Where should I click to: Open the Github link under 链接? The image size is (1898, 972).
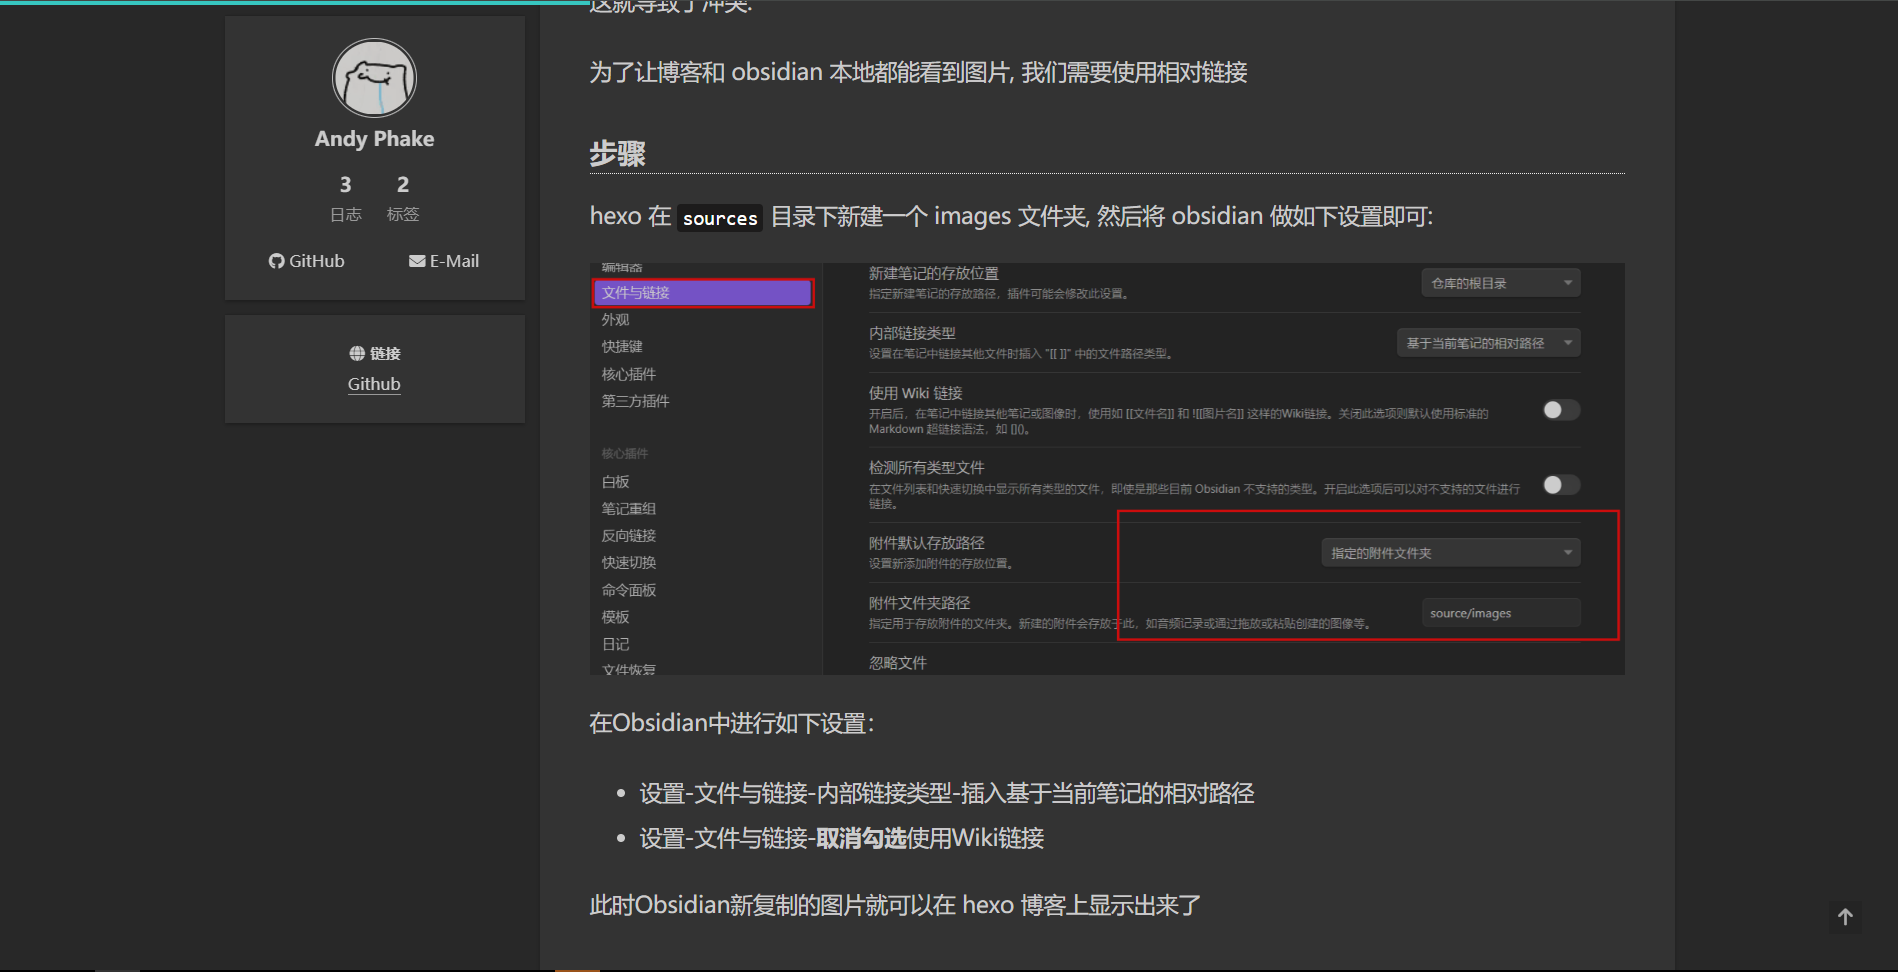(374, 384)
